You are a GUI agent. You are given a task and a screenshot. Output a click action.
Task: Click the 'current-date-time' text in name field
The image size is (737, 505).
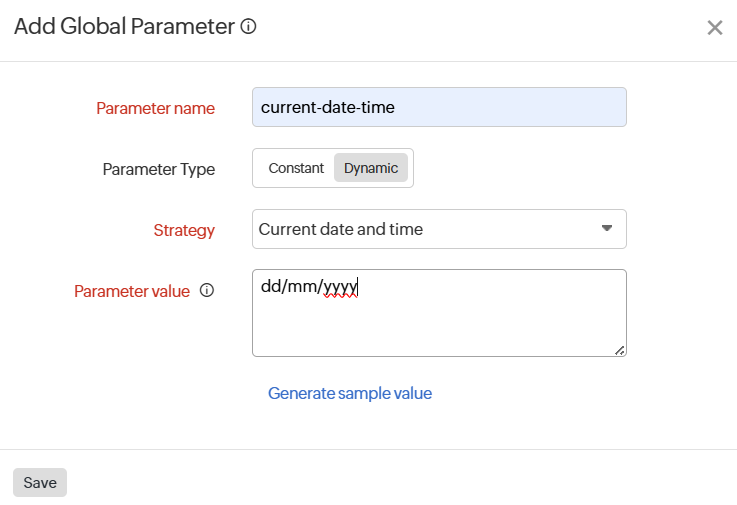(327, 107)
